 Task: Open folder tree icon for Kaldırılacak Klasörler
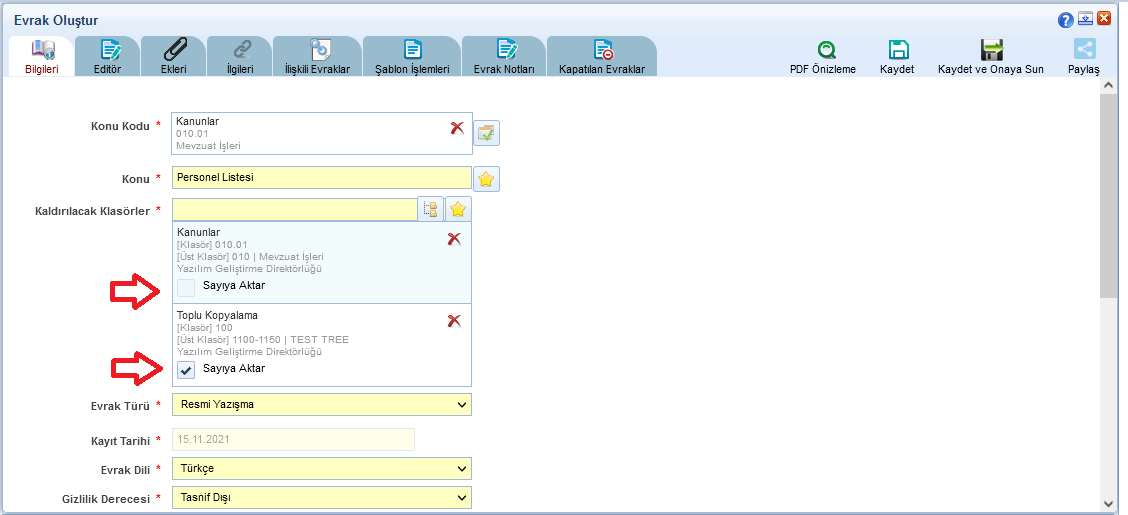point(431,209)
